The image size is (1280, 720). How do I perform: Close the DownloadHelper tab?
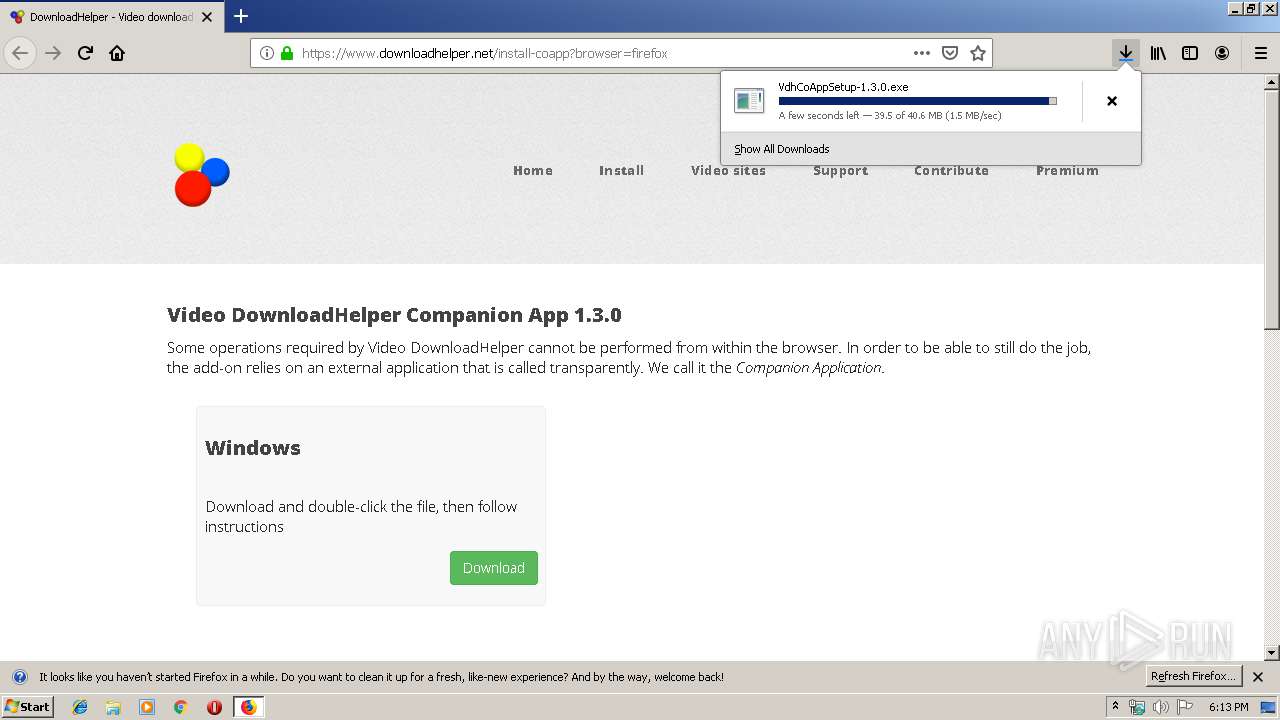[207, 17]
